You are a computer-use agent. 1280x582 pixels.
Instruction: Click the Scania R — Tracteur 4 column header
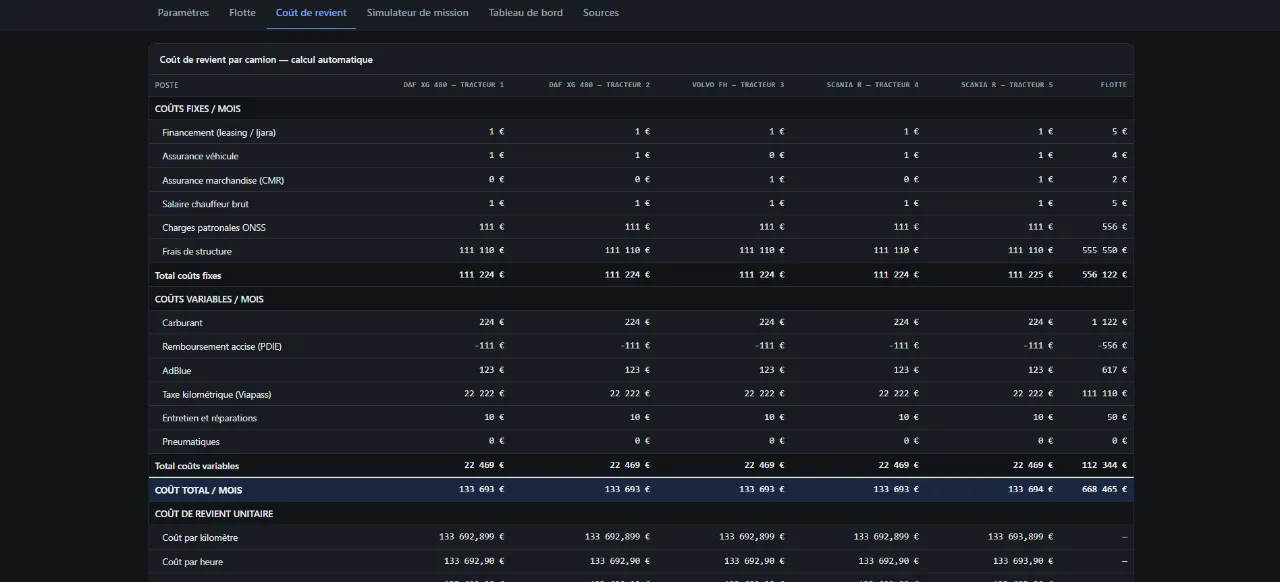coord(872,85)
